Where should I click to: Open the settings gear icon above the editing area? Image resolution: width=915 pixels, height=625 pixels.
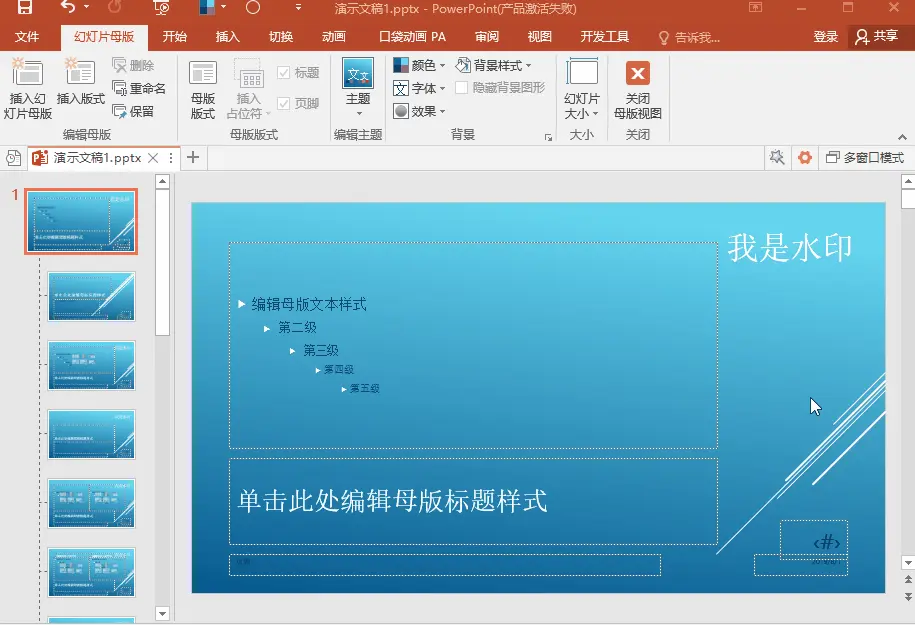click(805, 157)
